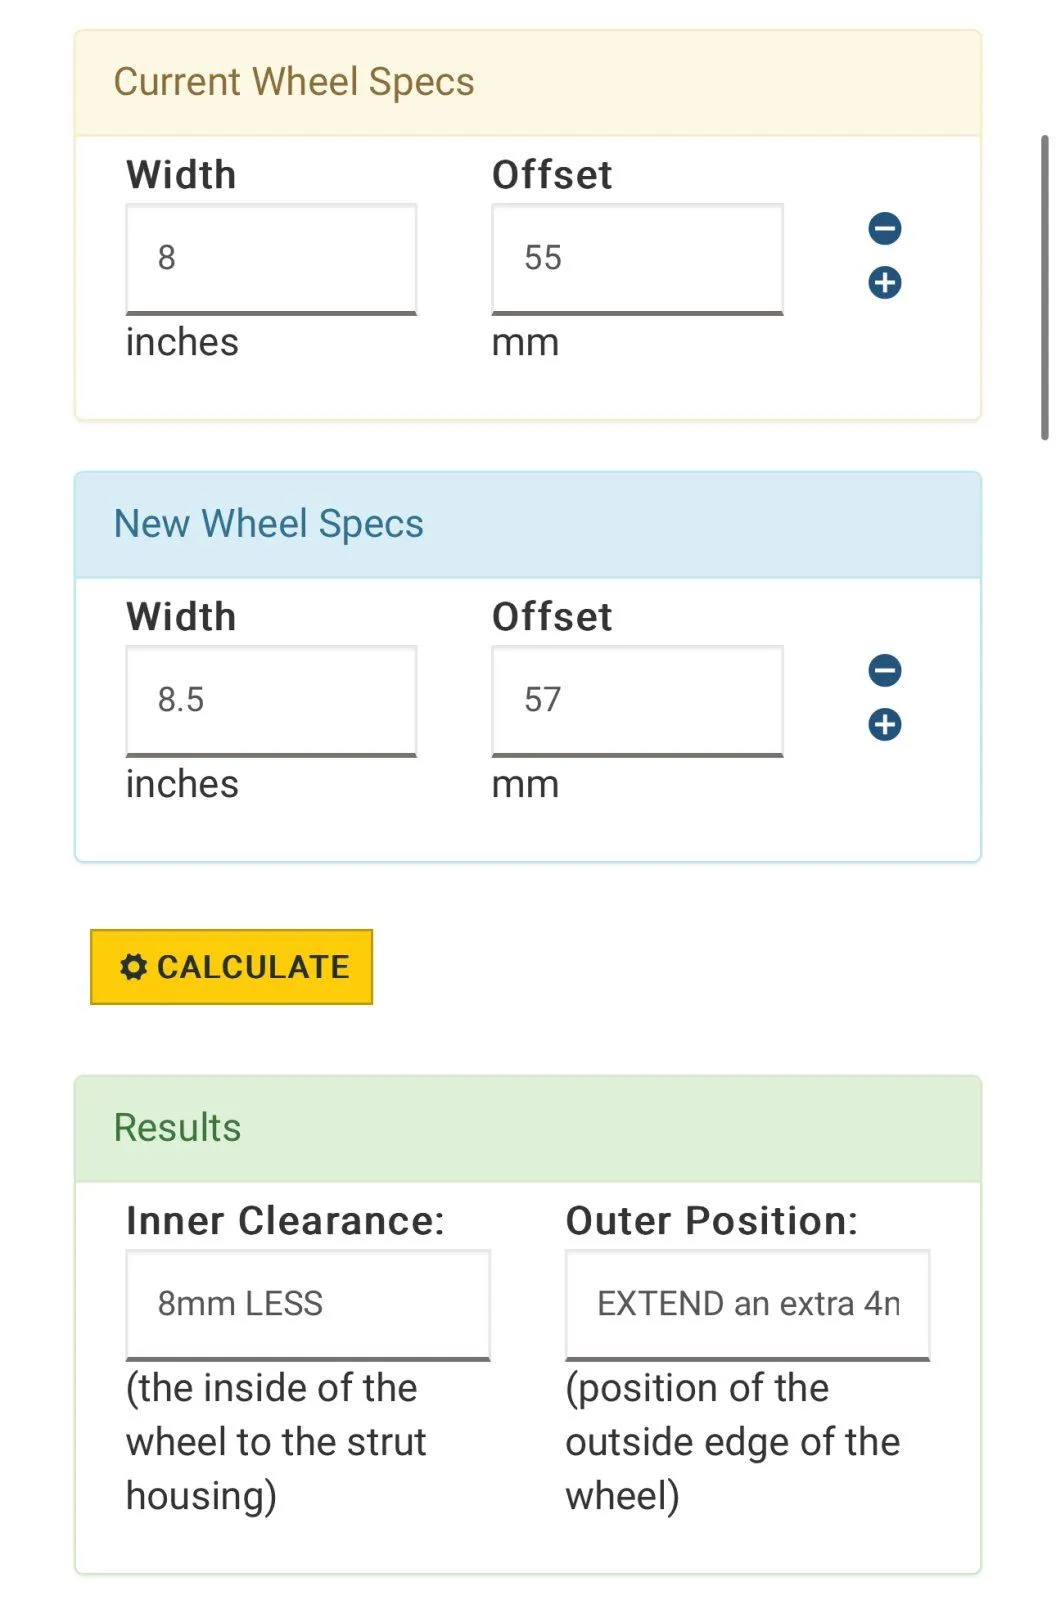Click the page scrollbar on the right
This screenshot has width=1056, height=1600.
click(1044, 288)
